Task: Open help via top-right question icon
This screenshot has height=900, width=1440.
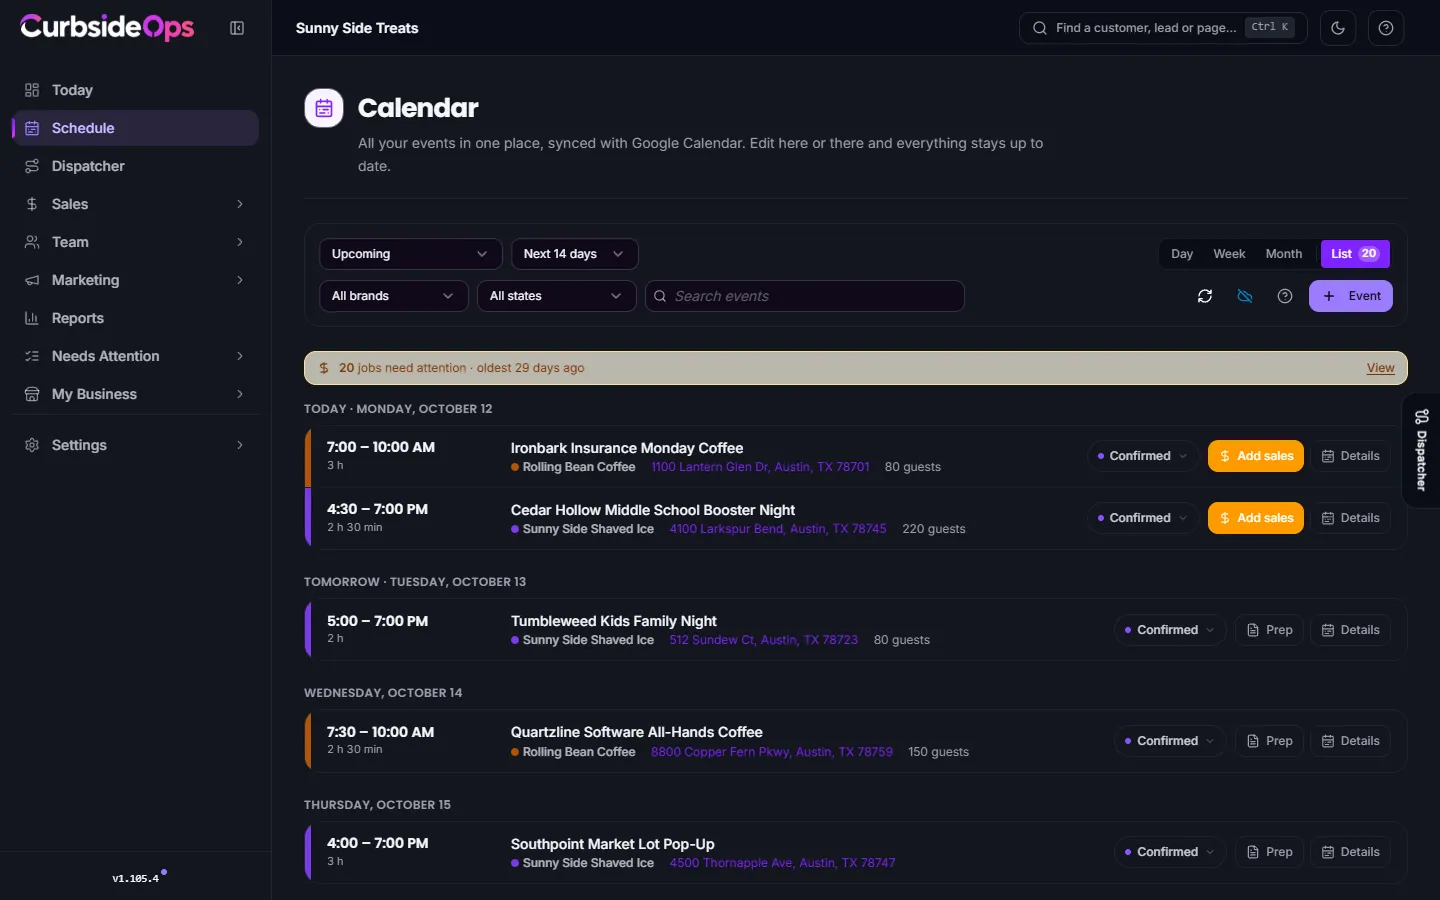Action: coord(1386,28)
